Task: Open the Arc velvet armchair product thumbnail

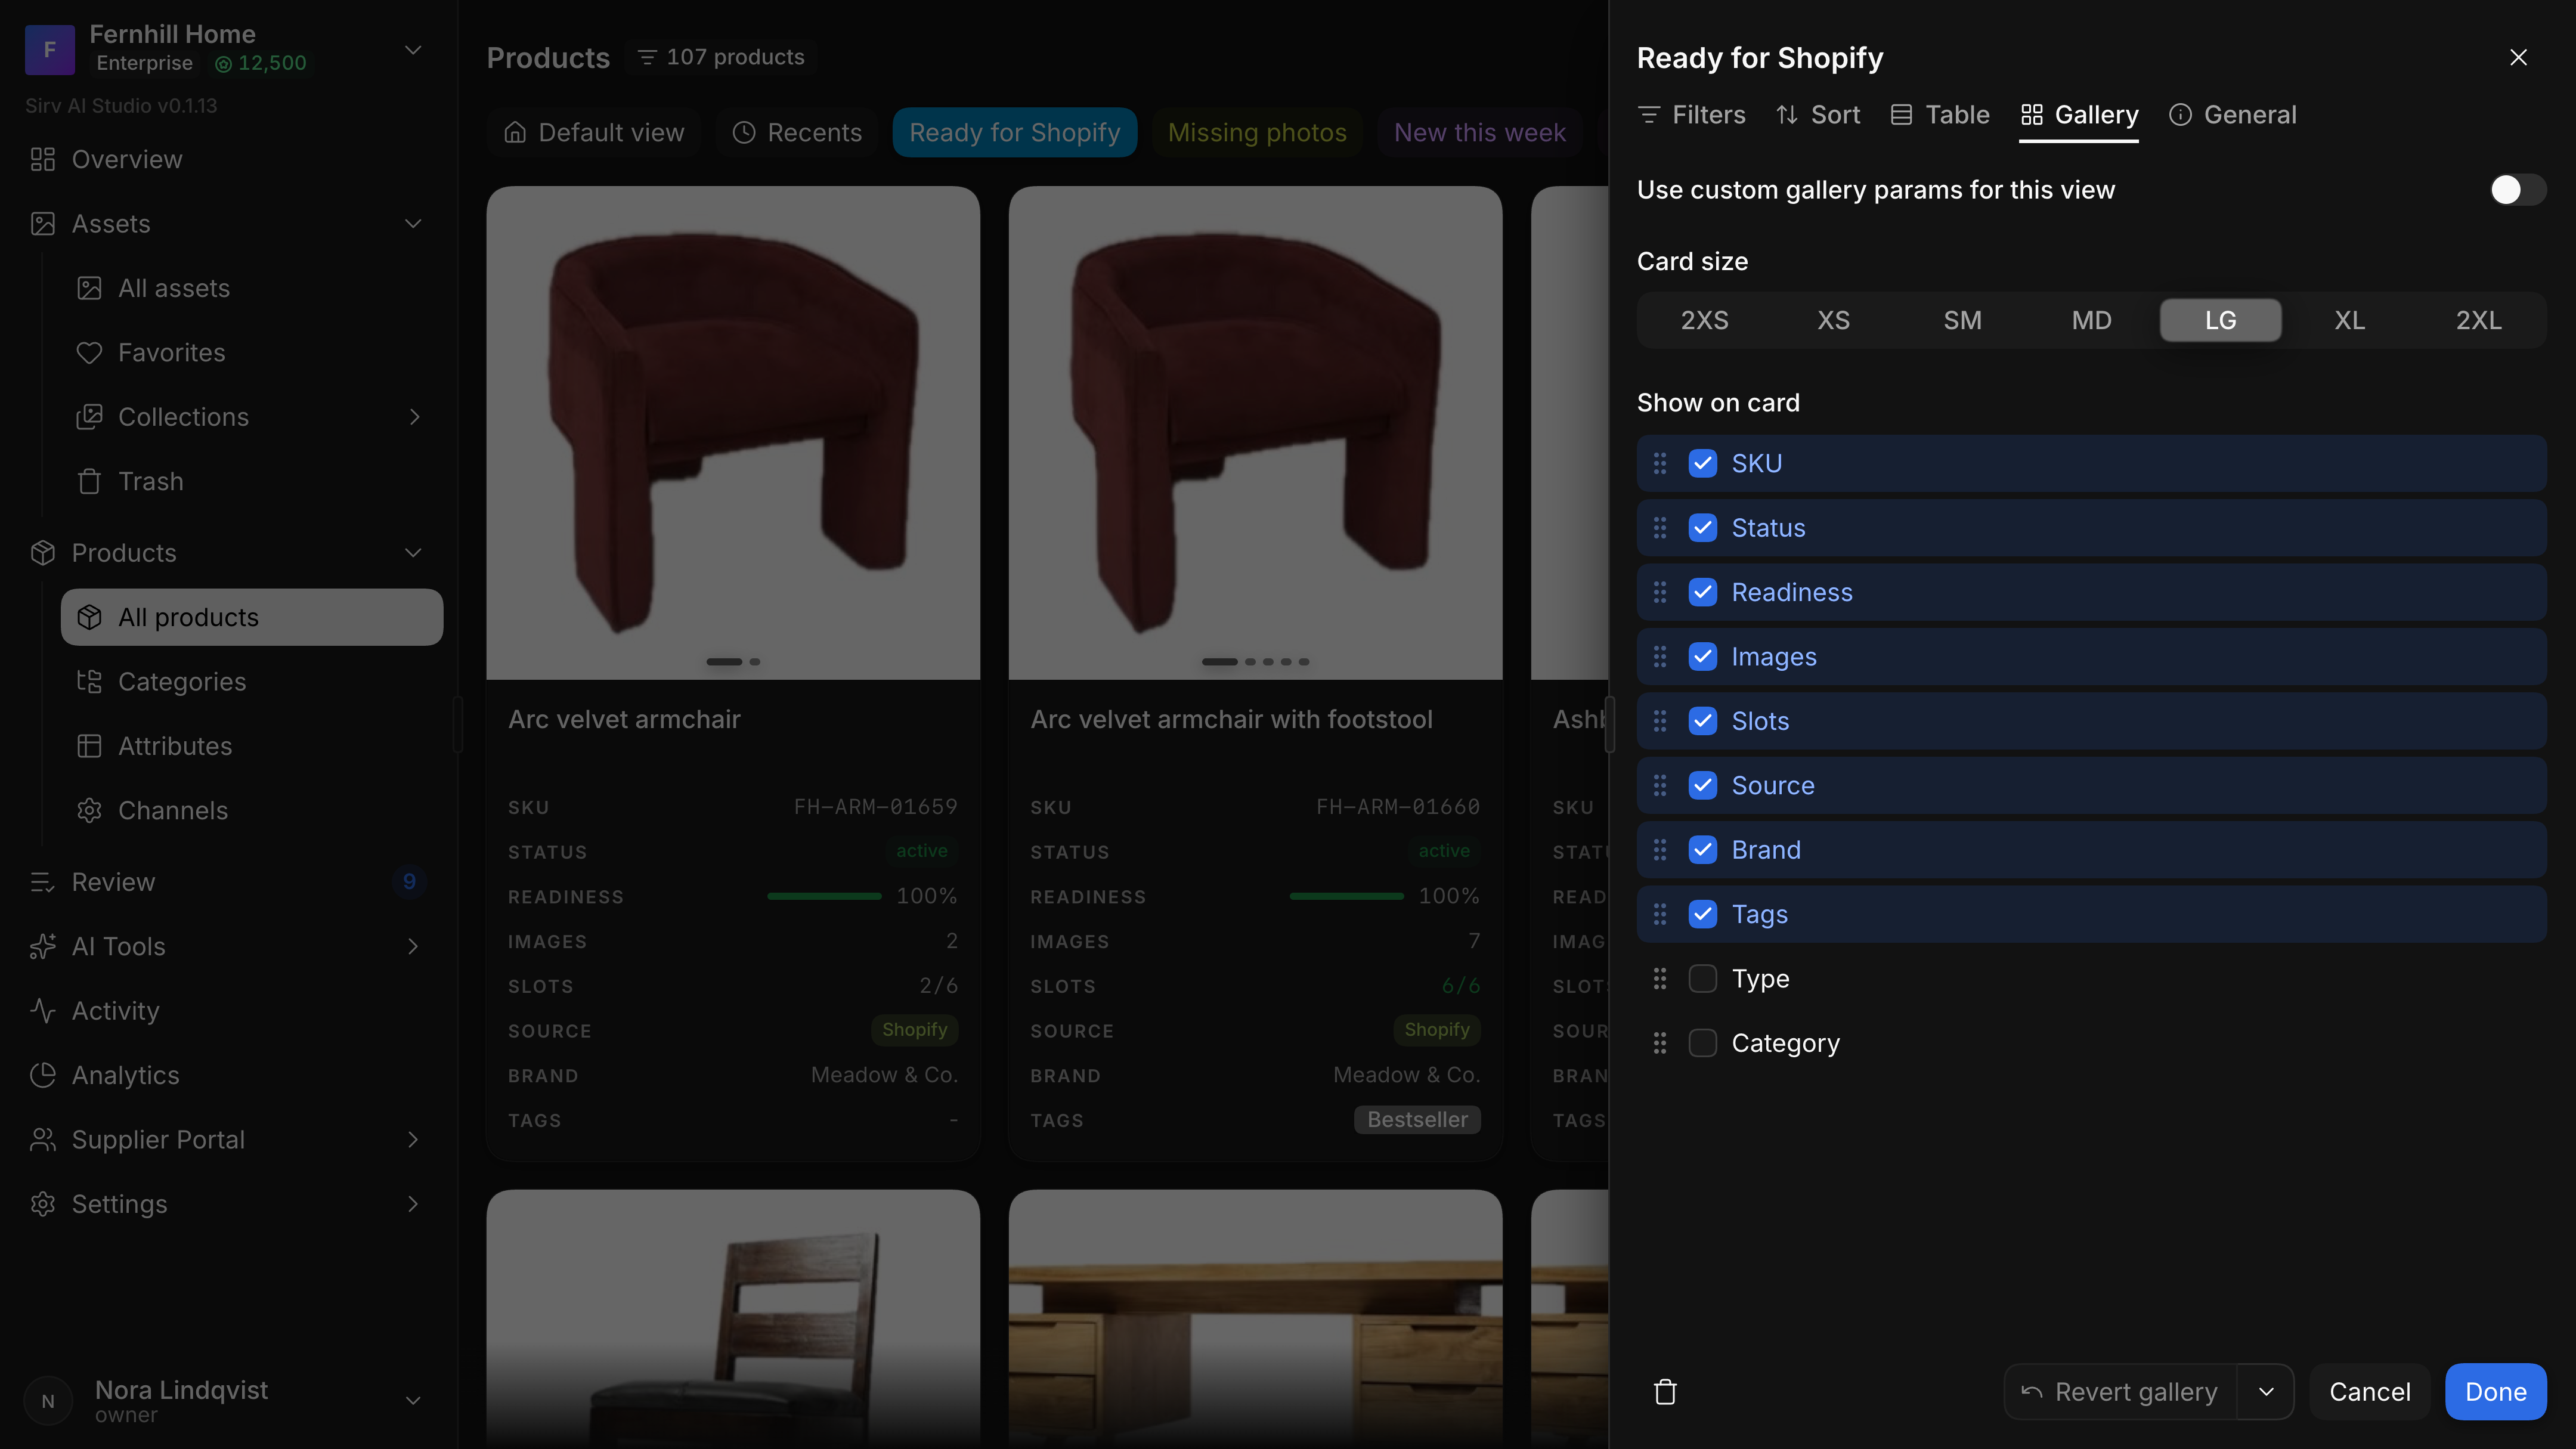Action: [733, 432]
